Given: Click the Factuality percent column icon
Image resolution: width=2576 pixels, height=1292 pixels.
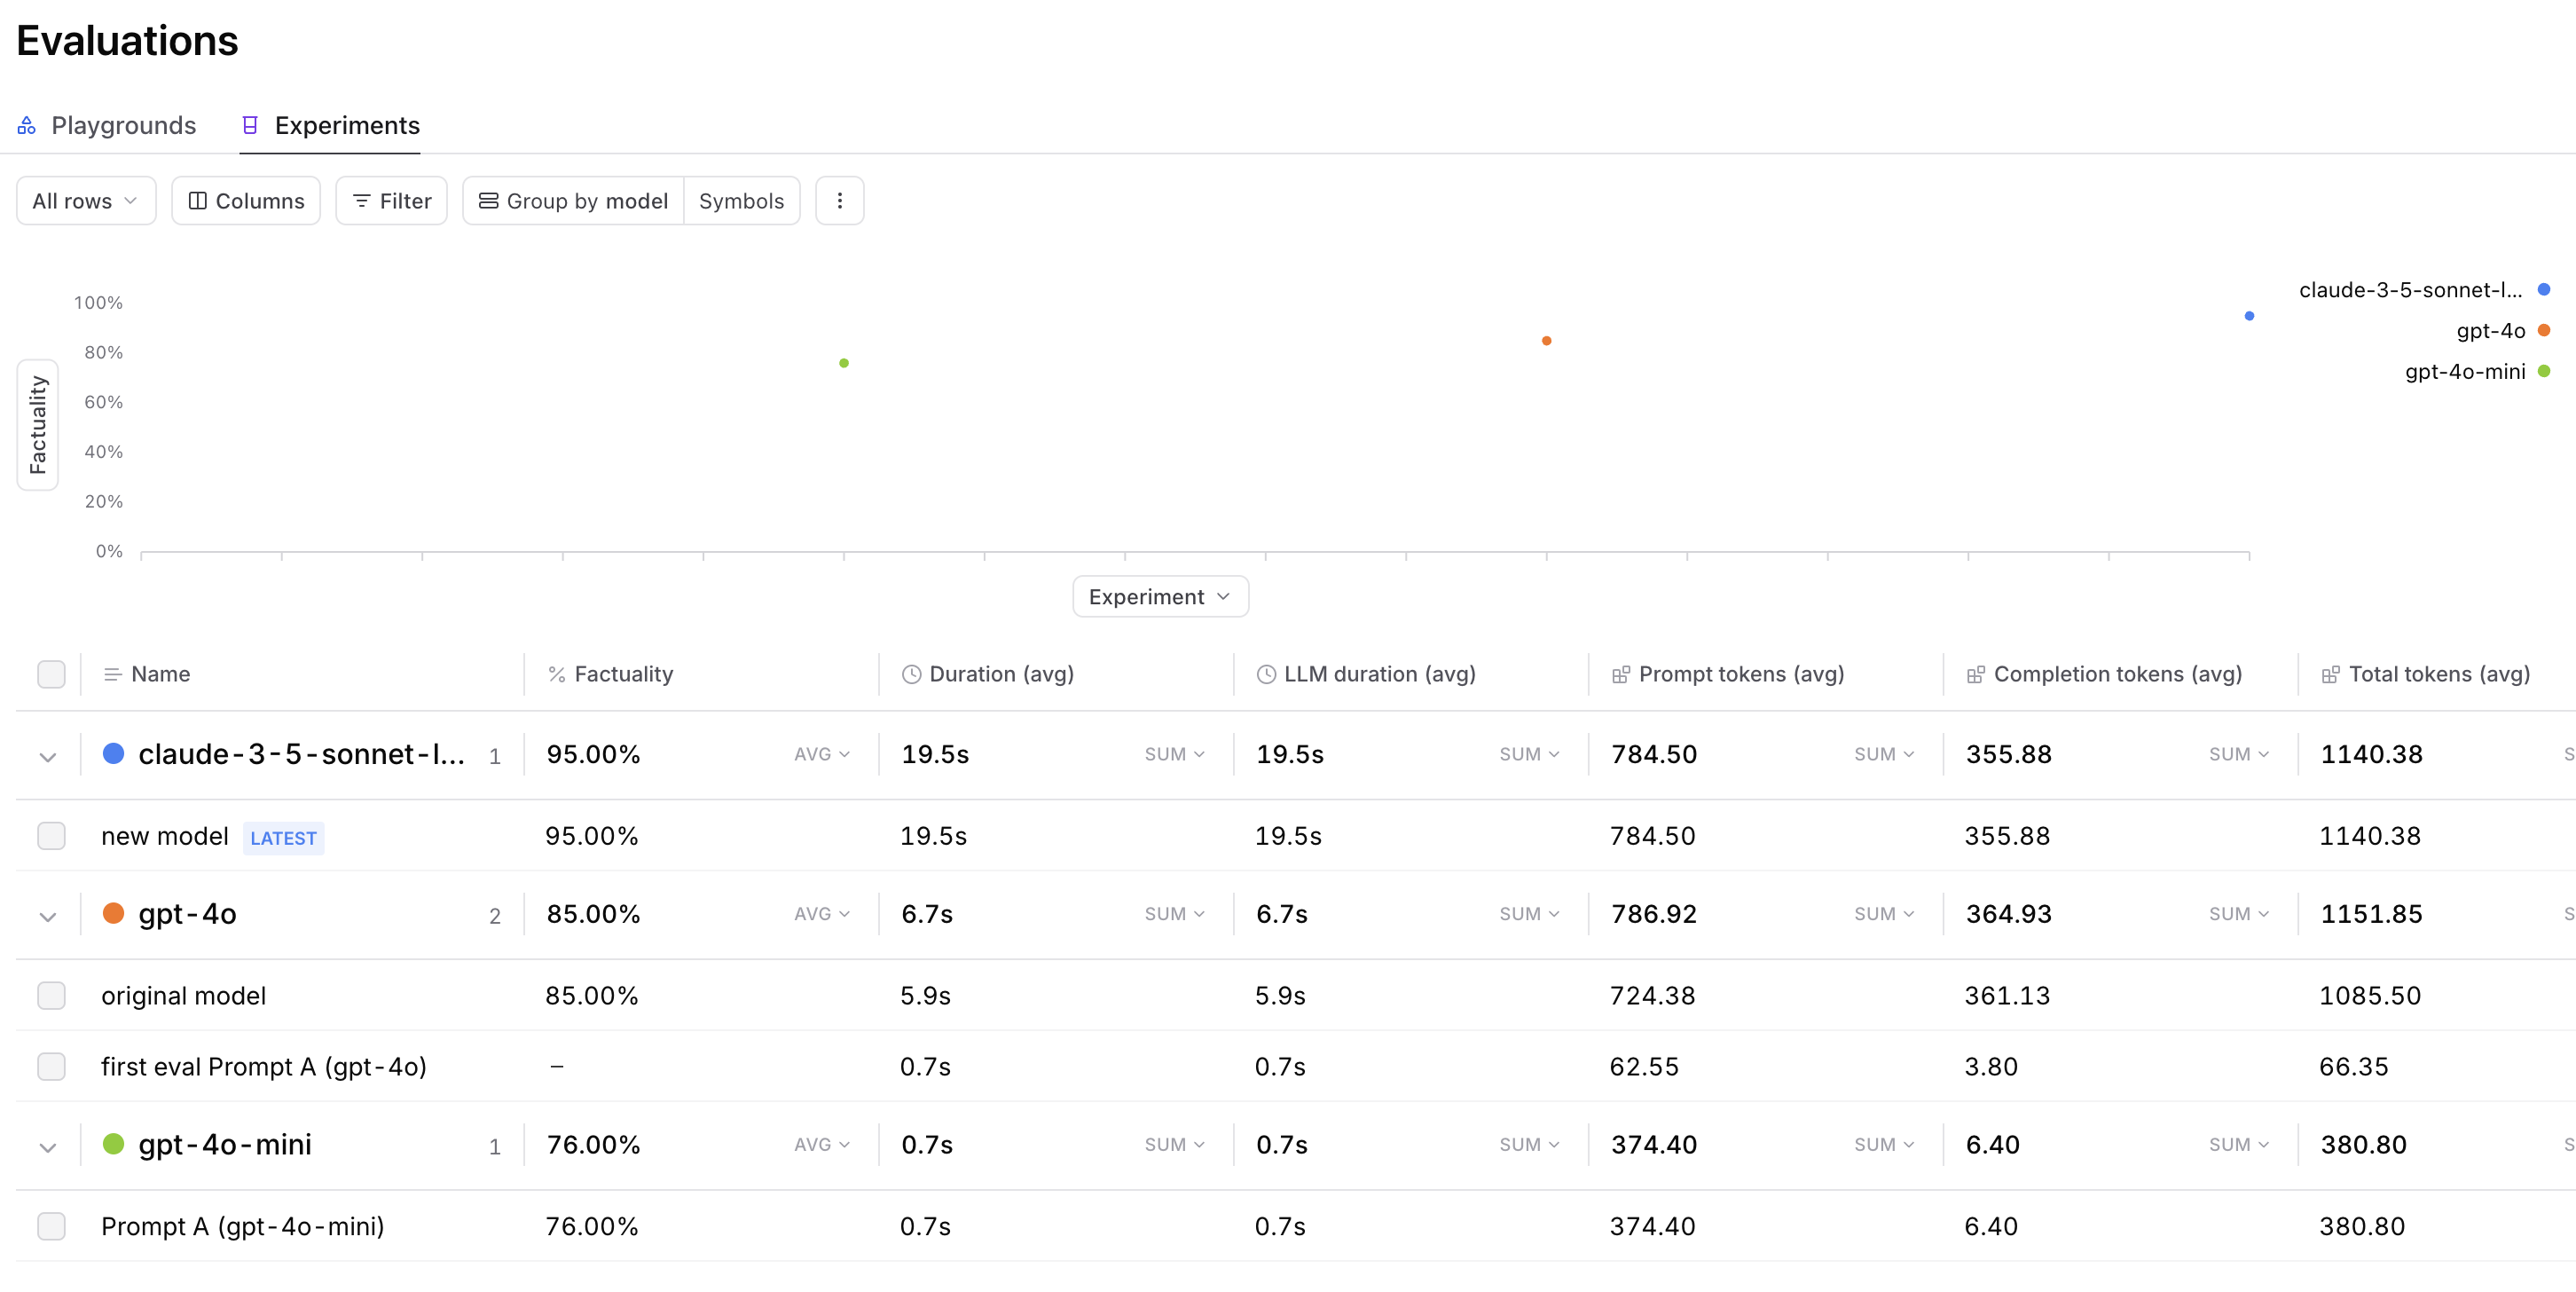Looking at the screenshot, I should 557,674.
